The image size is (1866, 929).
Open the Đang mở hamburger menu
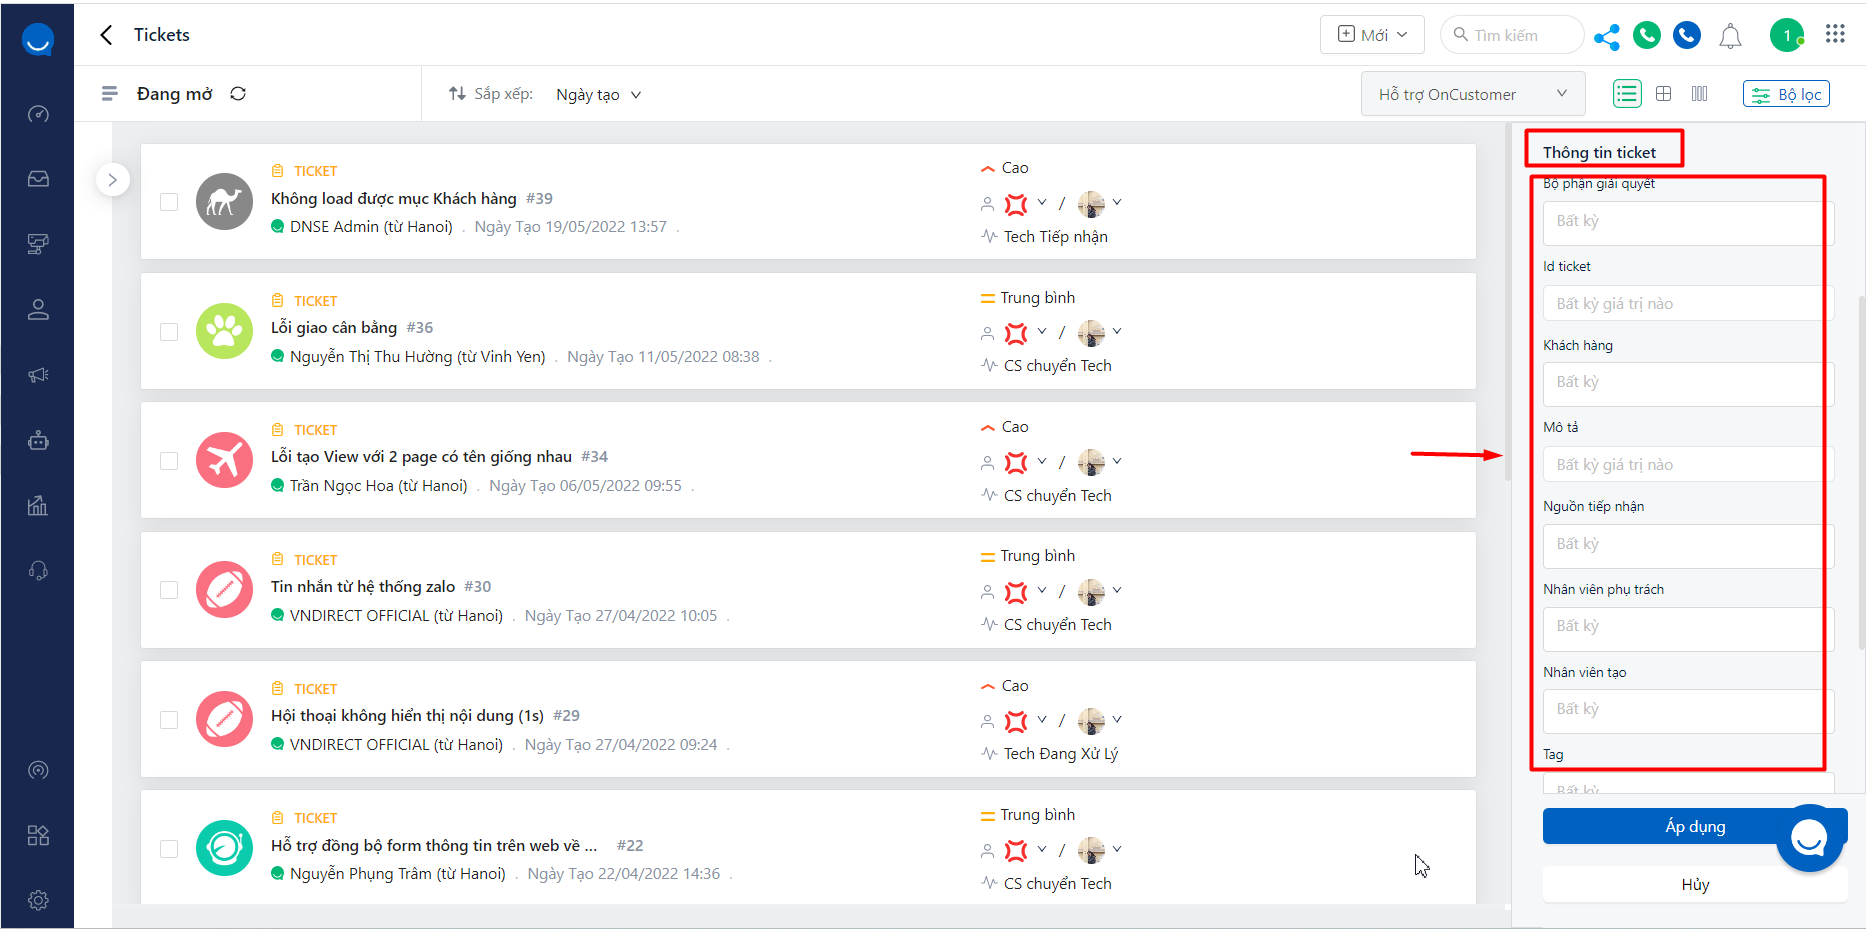pos(110,94)
